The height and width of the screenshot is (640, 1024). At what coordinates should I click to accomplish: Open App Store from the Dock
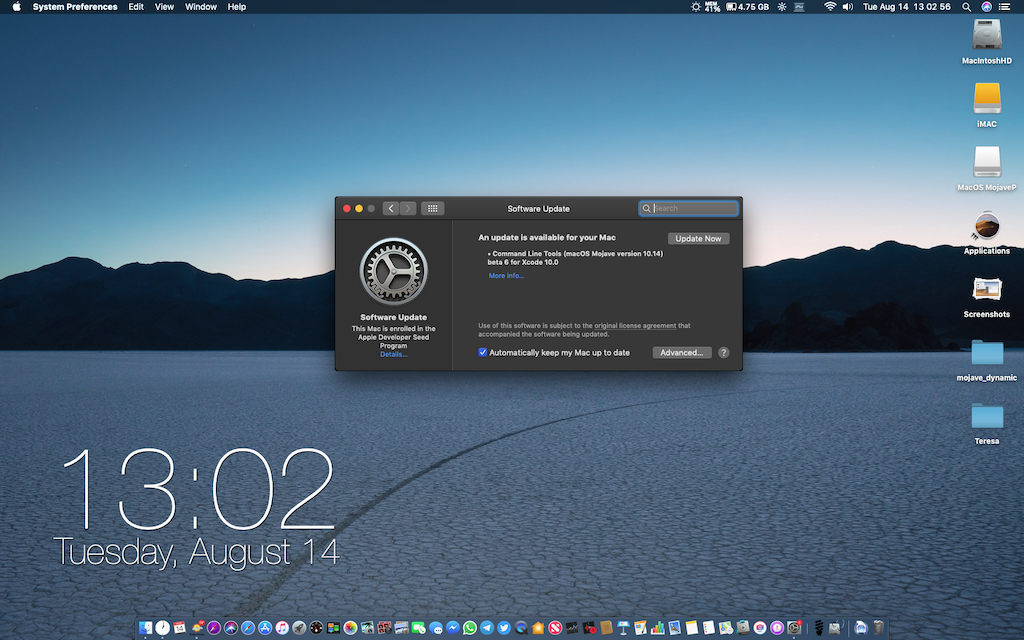tap(265, 628)
